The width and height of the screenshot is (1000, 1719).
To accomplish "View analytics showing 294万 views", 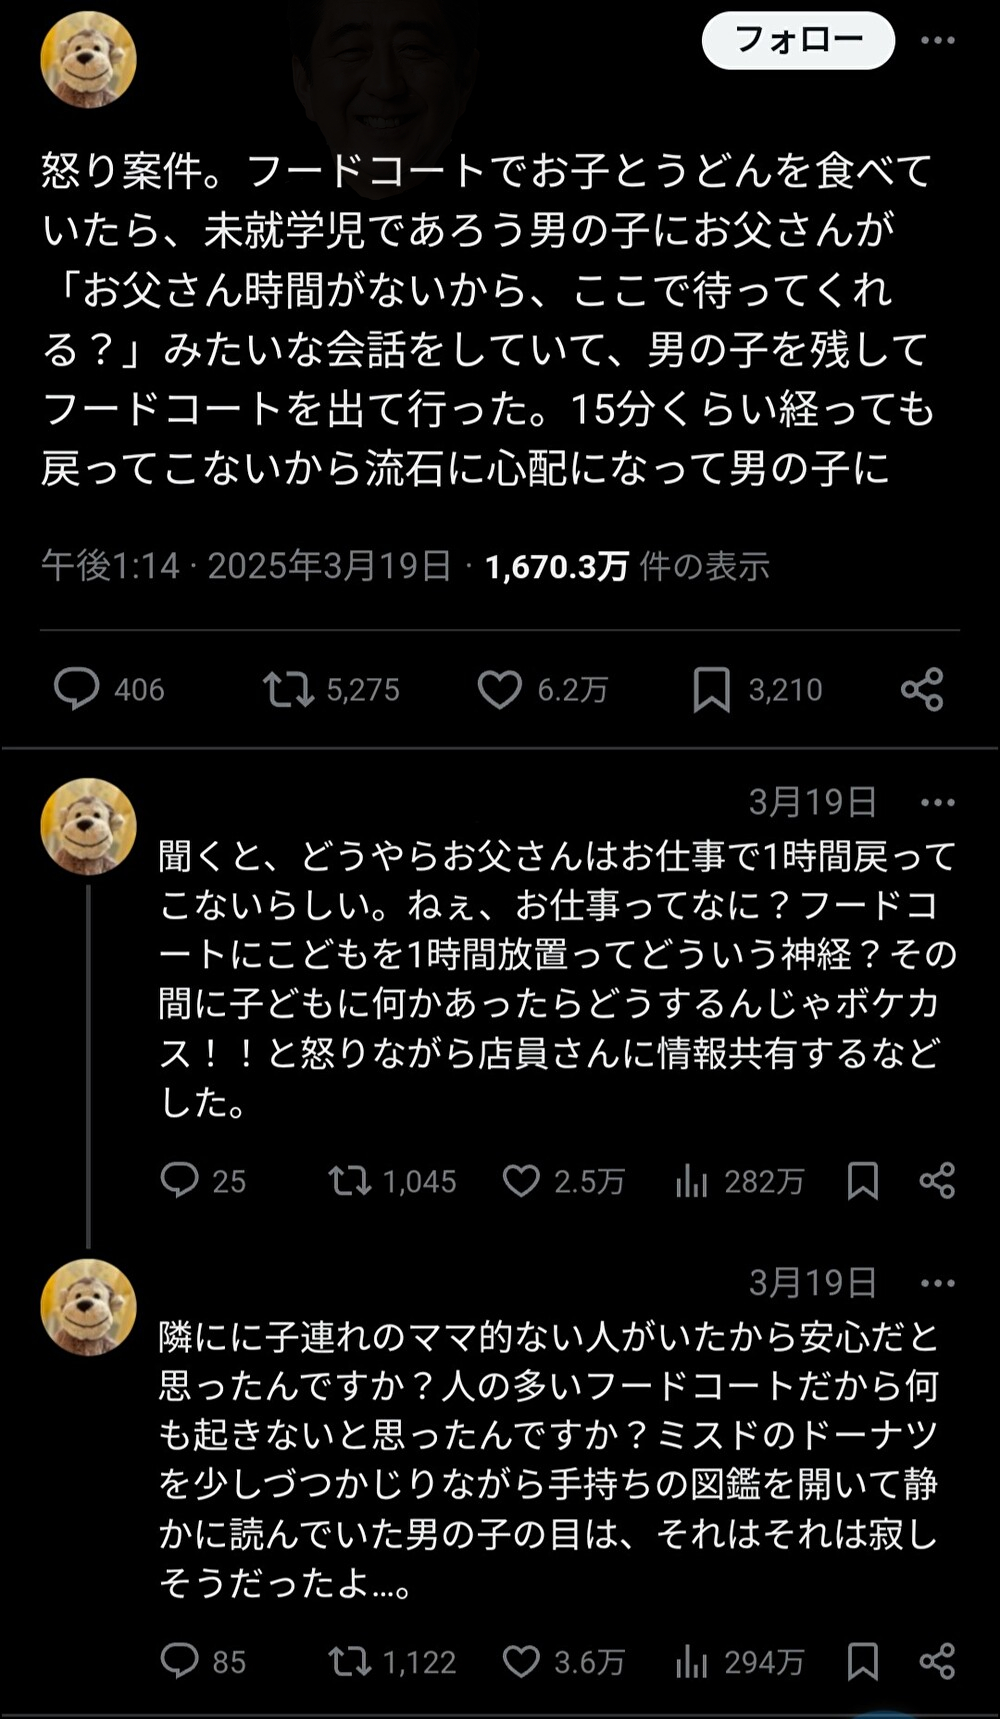I will 739,1662.
